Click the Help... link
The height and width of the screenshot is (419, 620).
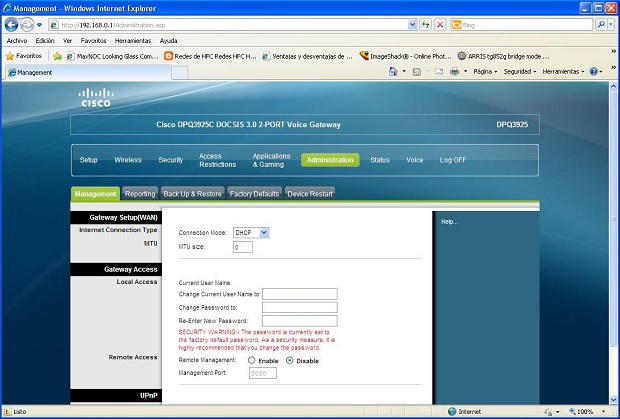(x=450, y=222)
